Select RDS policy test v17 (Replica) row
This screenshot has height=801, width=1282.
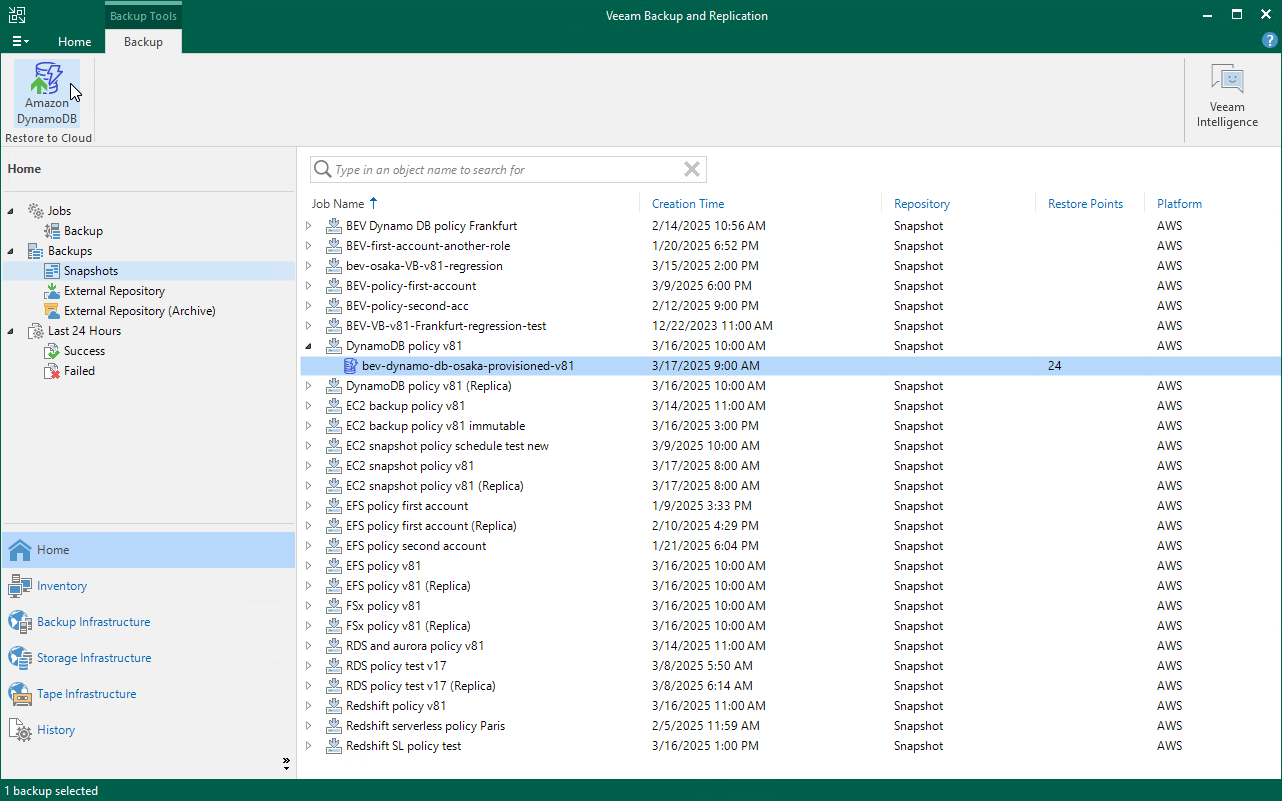(790, 686)
